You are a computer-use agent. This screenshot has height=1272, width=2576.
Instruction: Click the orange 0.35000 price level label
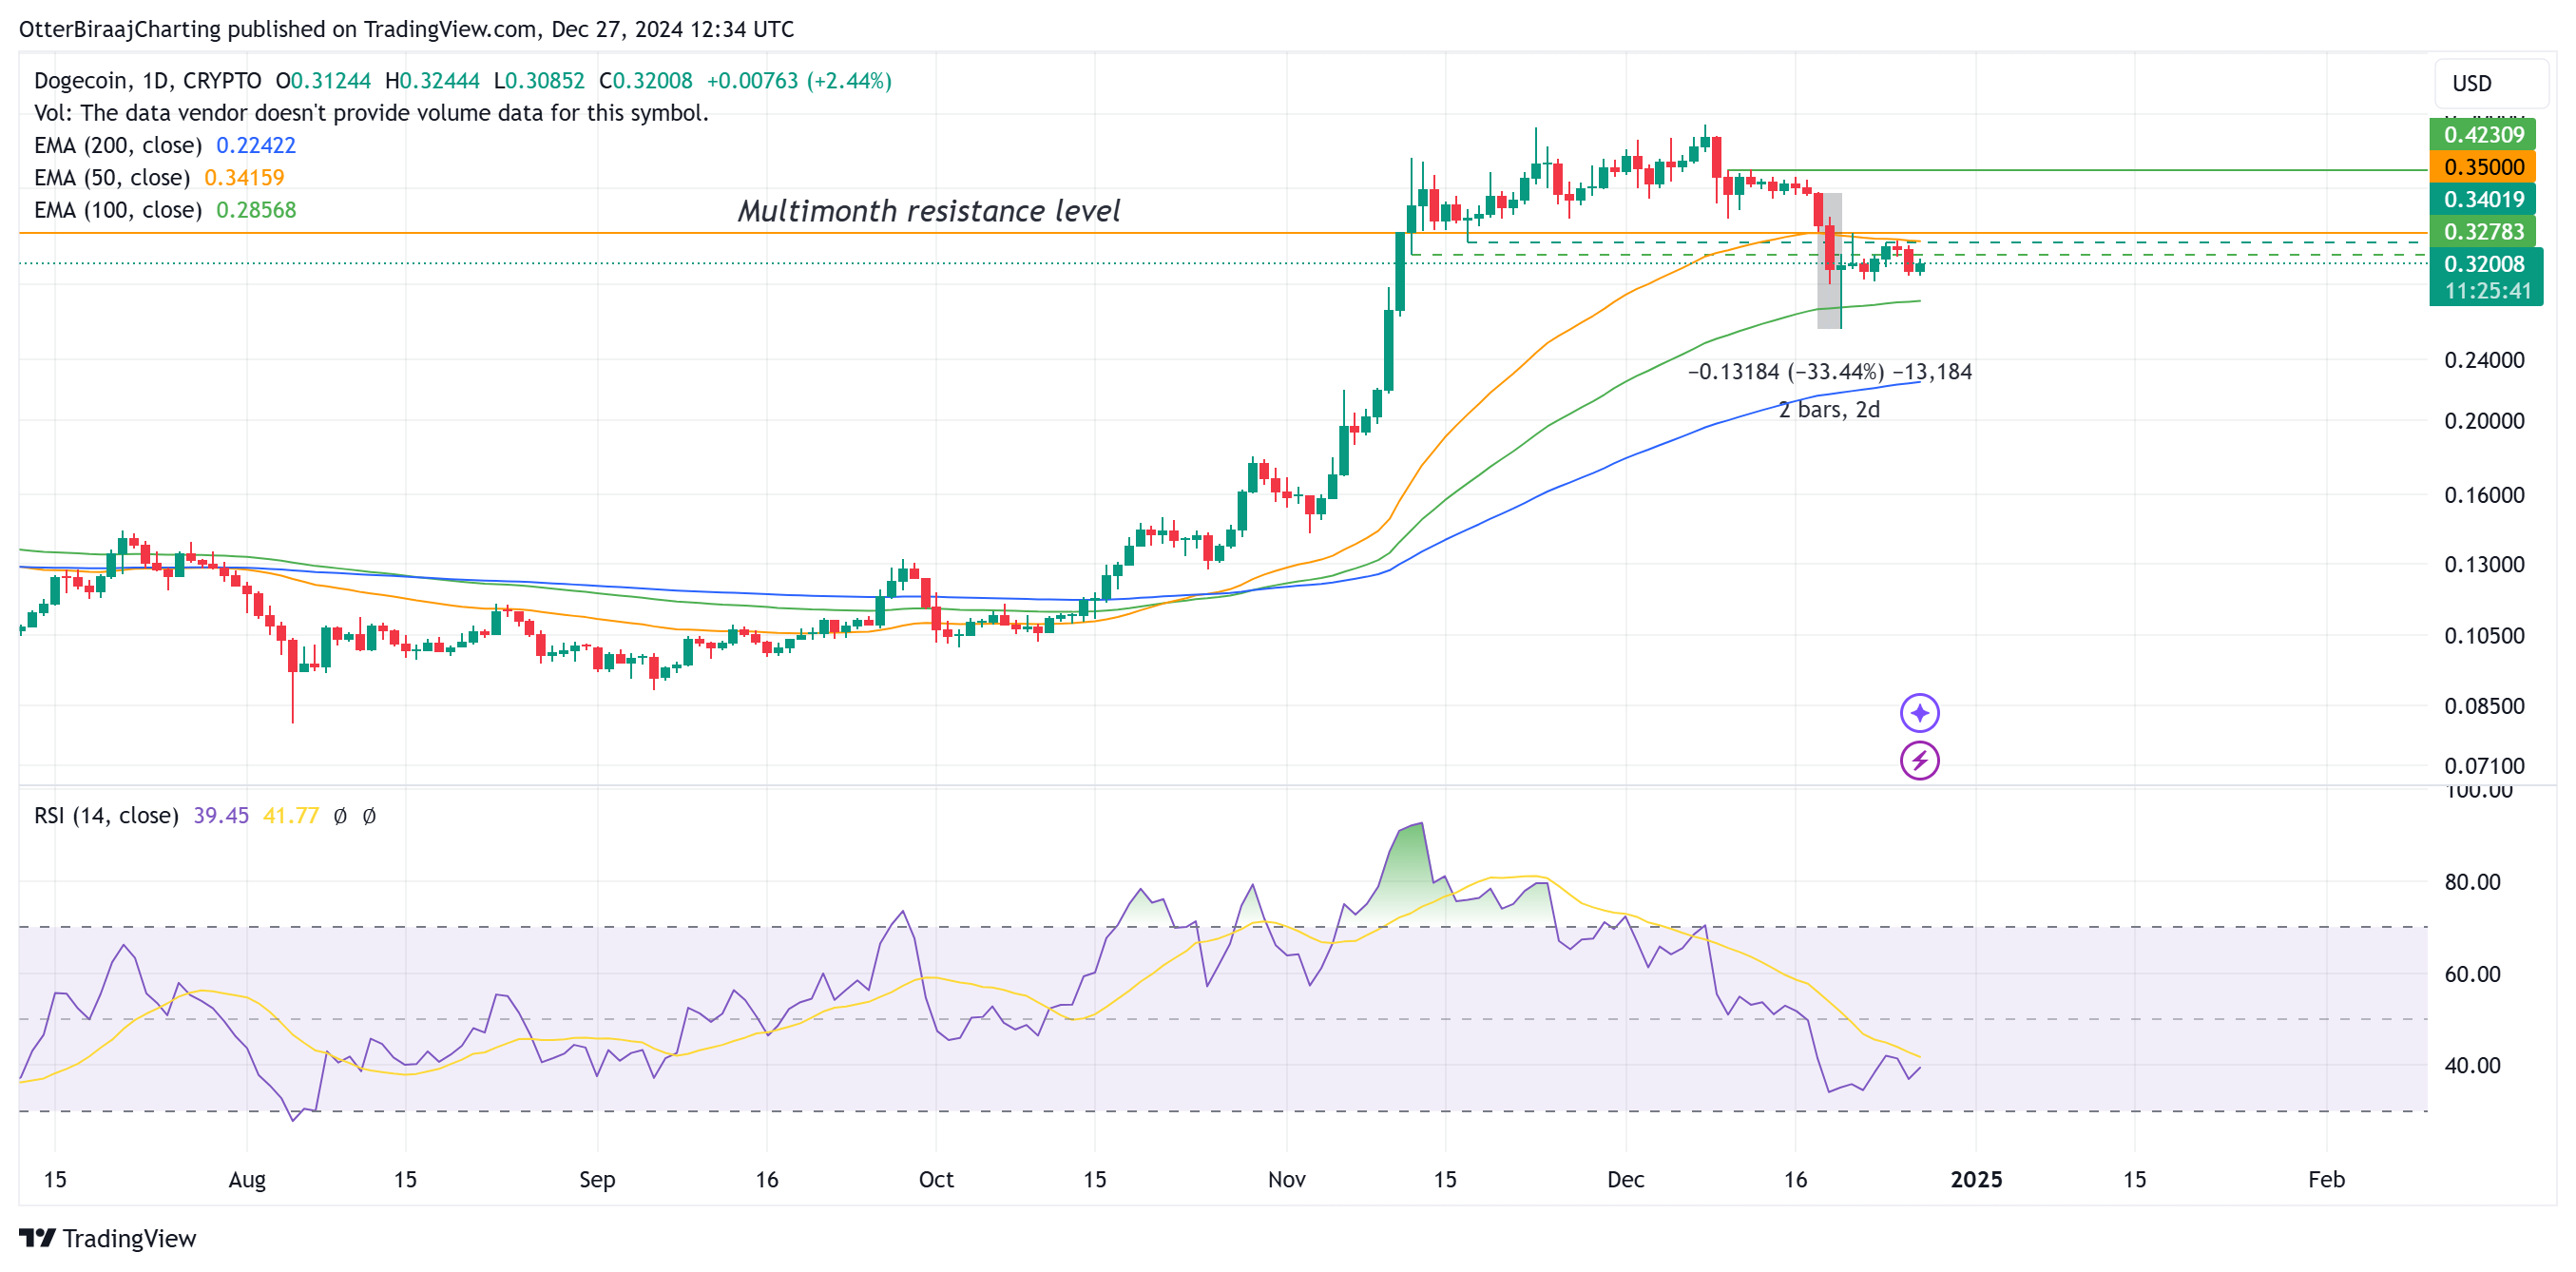coord(2487,167)
